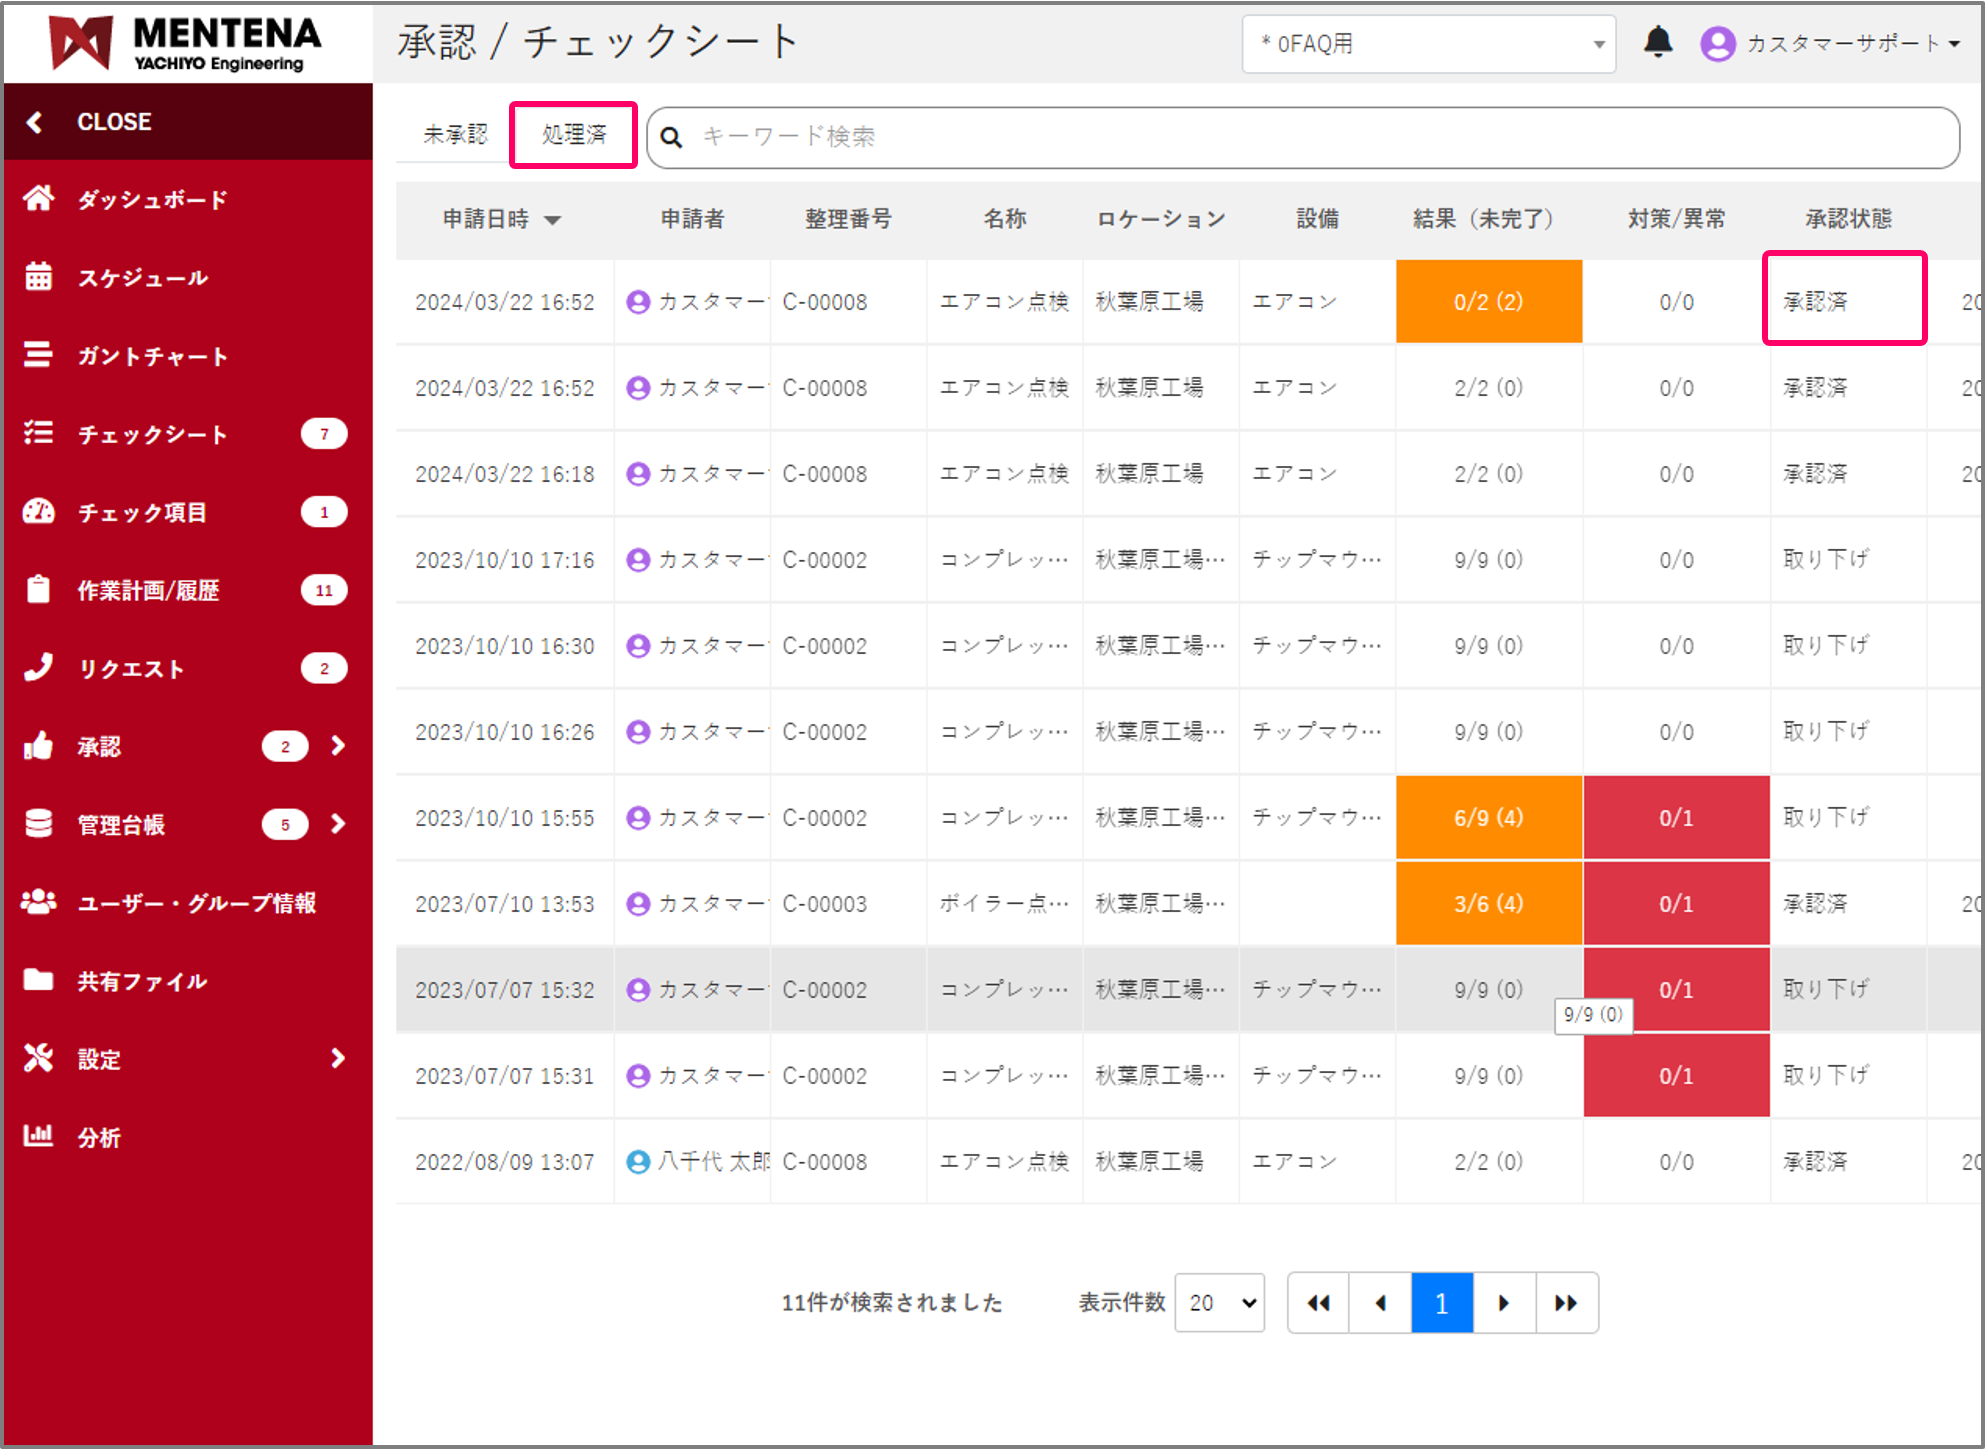Open the 表示件数 page size dropdown

(1219, 1302)
